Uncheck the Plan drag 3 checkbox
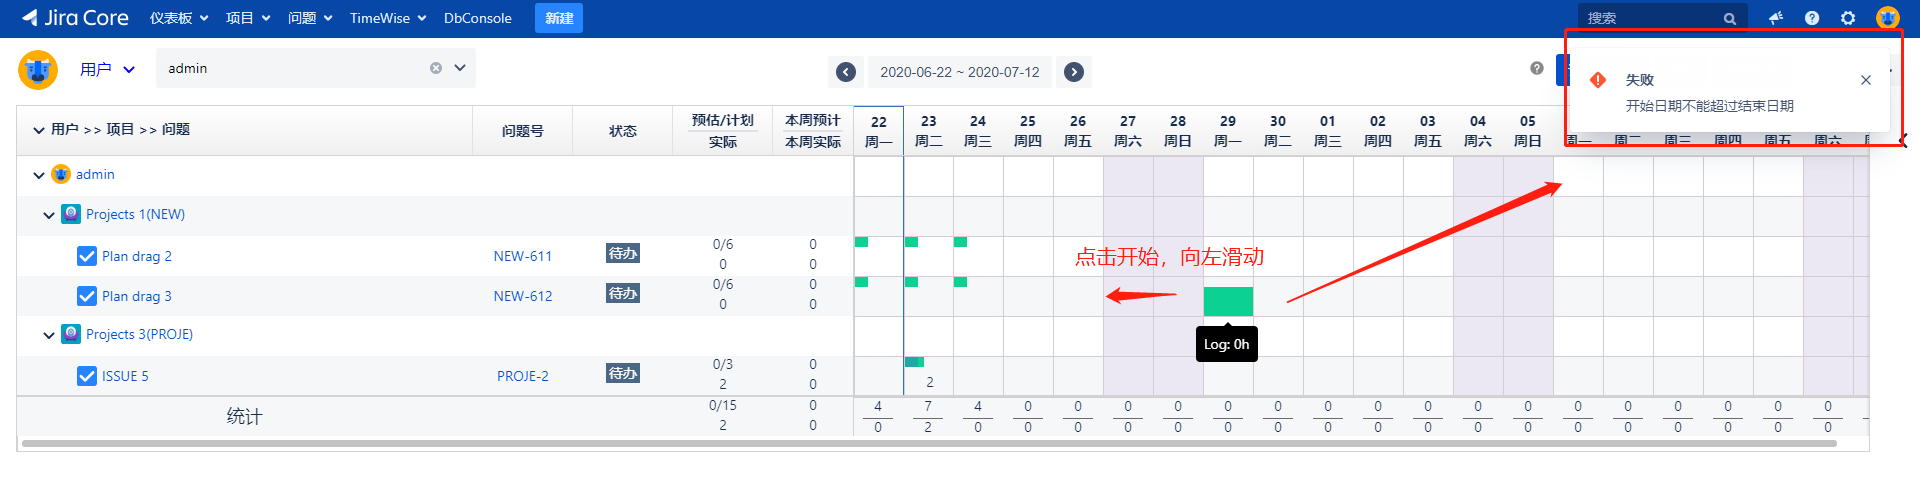The height and width of the screenshot is (477, 1920). [87, 296]
